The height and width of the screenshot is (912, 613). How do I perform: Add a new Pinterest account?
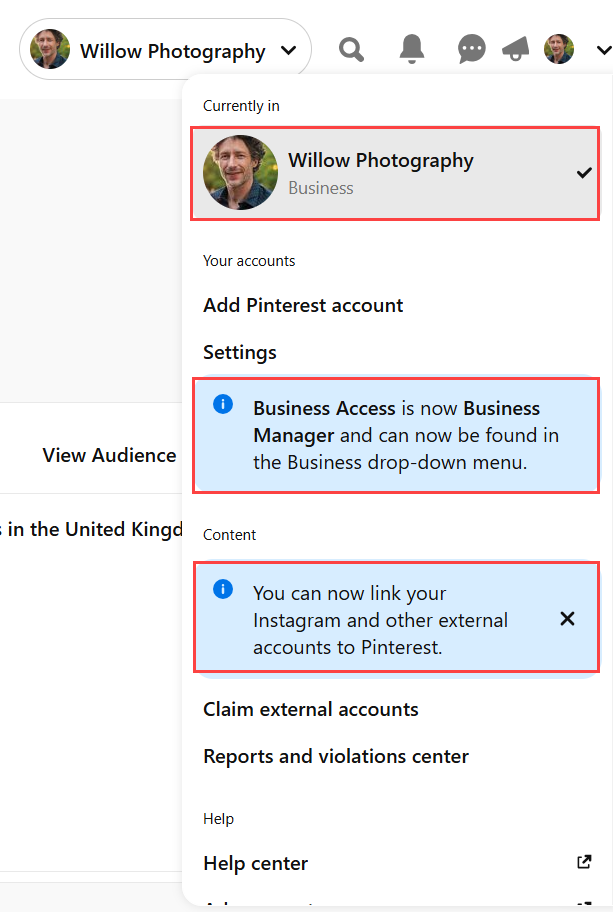click(303, 305)
